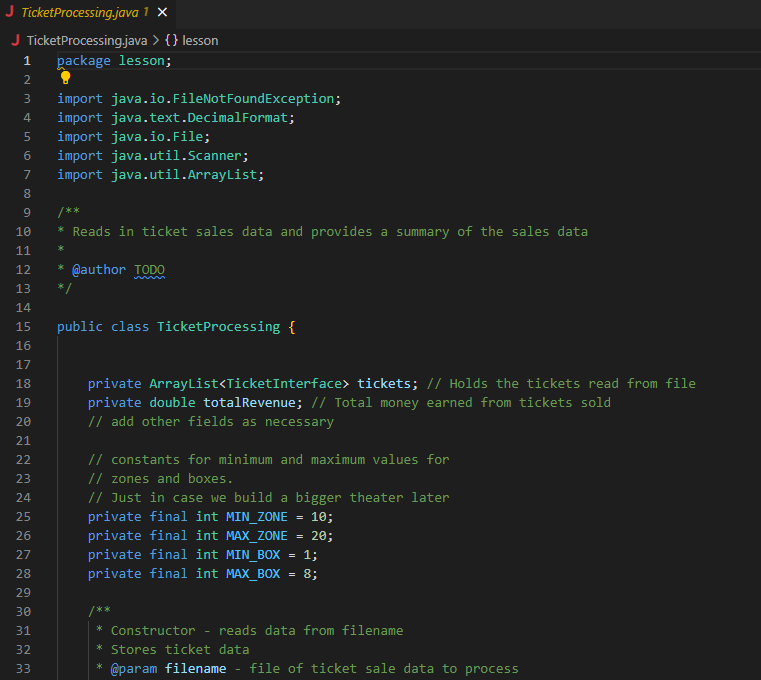Click 'java.io.File' on line 5

157,136
